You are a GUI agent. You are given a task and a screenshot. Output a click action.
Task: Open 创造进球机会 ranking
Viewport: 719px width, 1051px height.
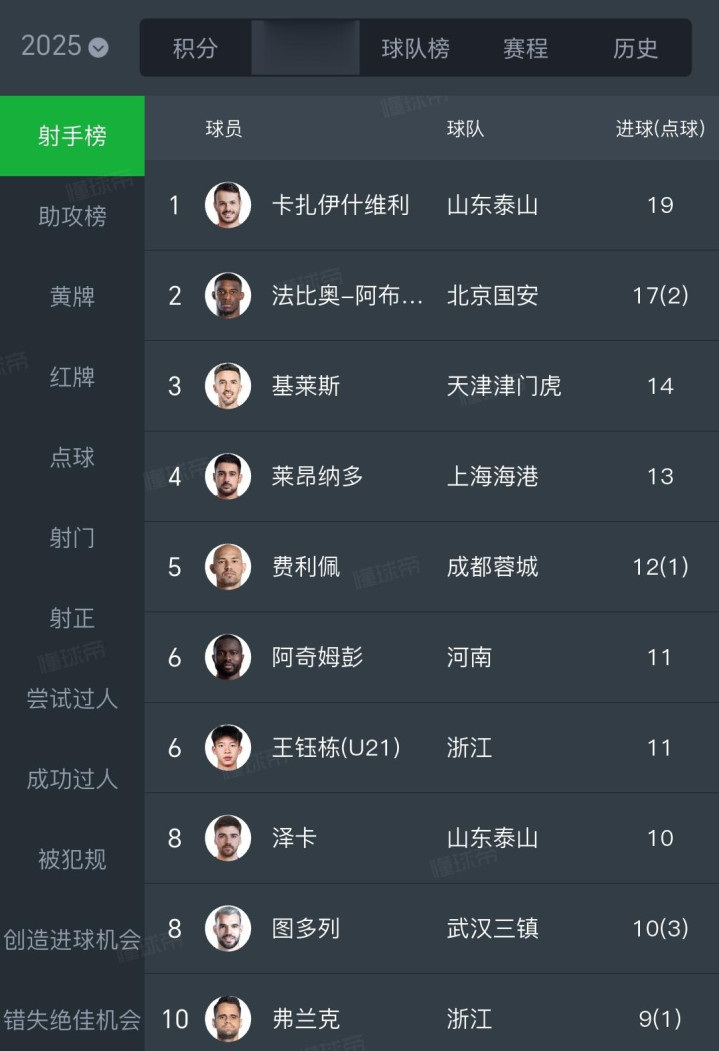pyautogui.click(x=72, y=940)
